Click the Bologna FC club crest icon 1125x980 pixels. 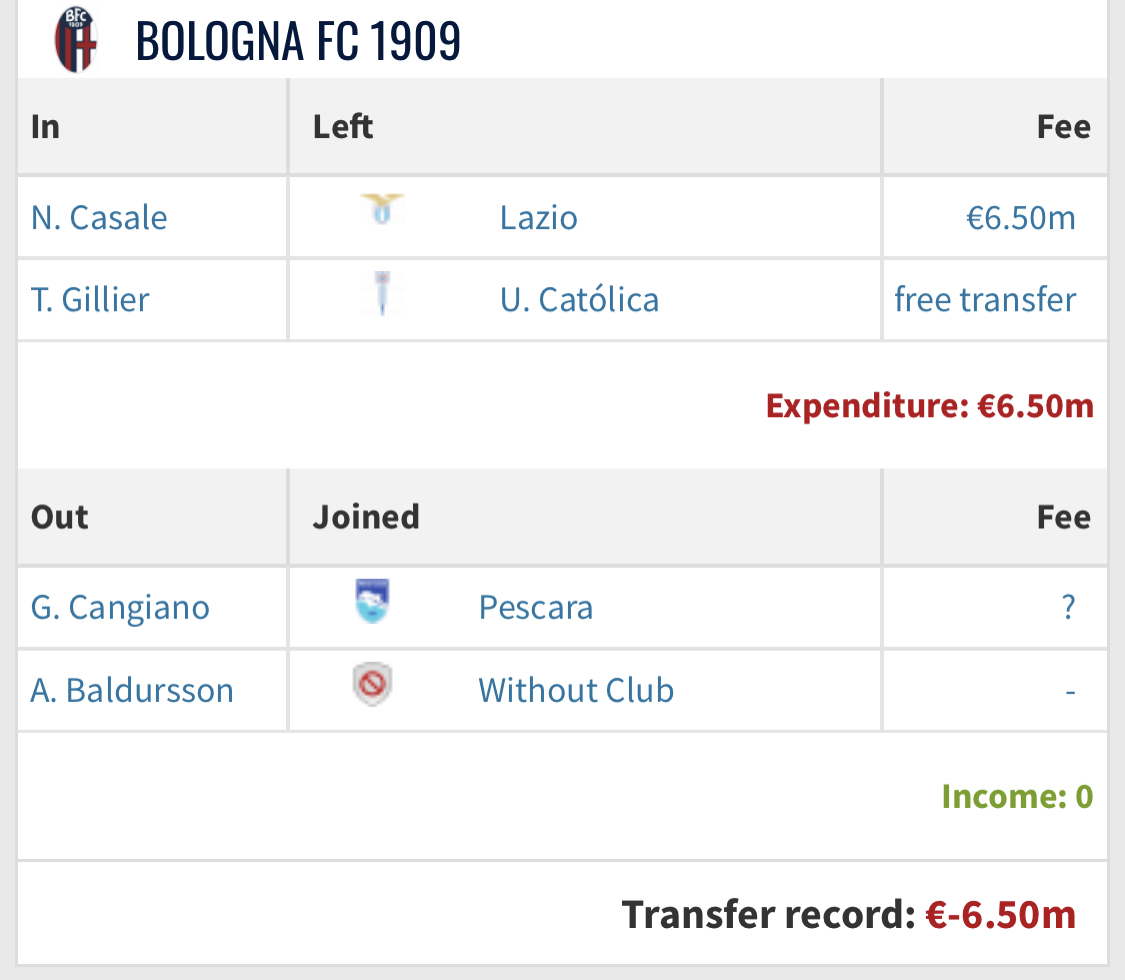76,40
